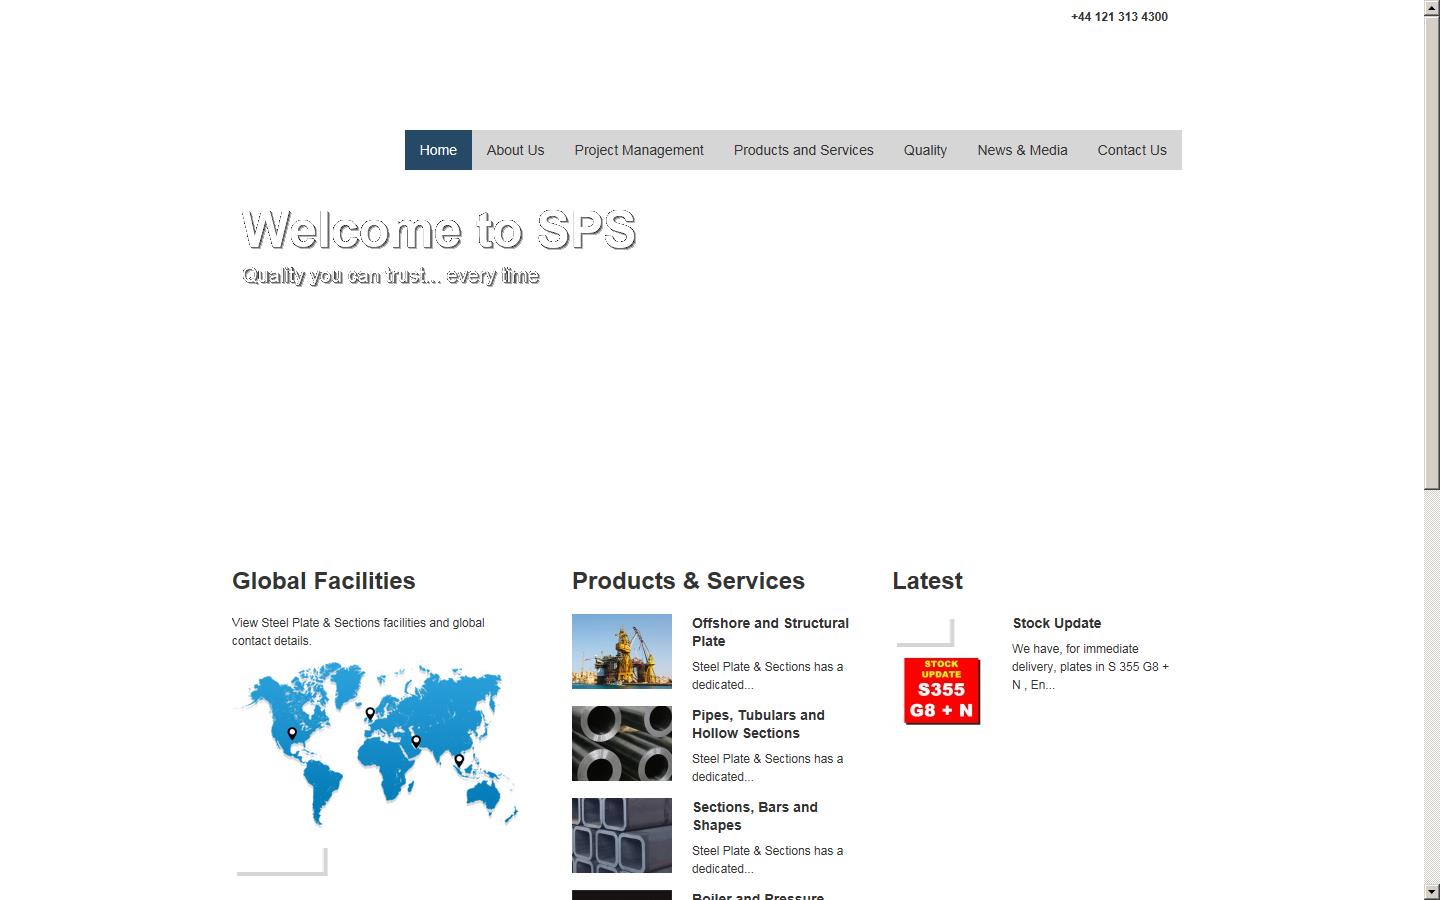Open the Stock Update article
The width and height of the screenshot is (1440, 900).
coord(1056,623)
